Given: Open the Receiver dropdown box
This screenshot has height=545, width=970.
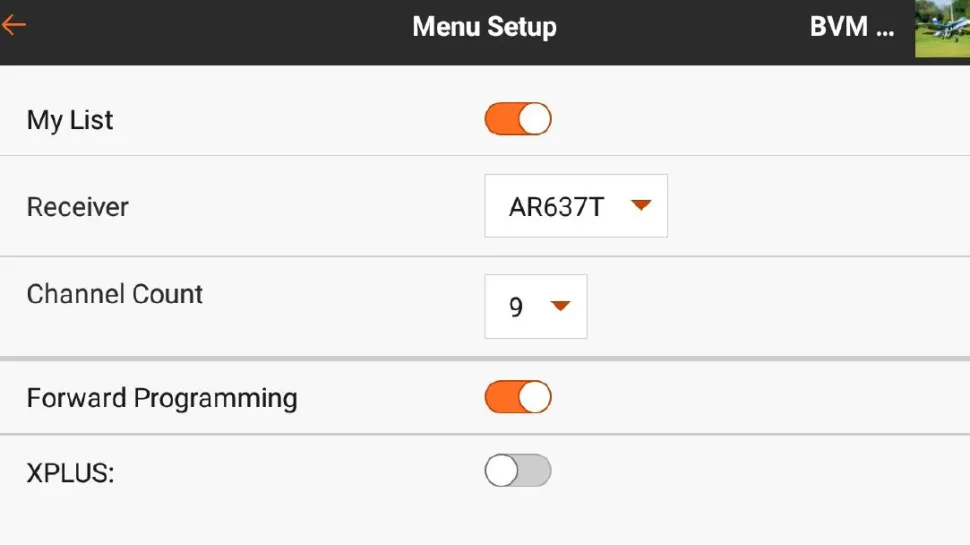Looking at the screenshot, I should point(576,207).
